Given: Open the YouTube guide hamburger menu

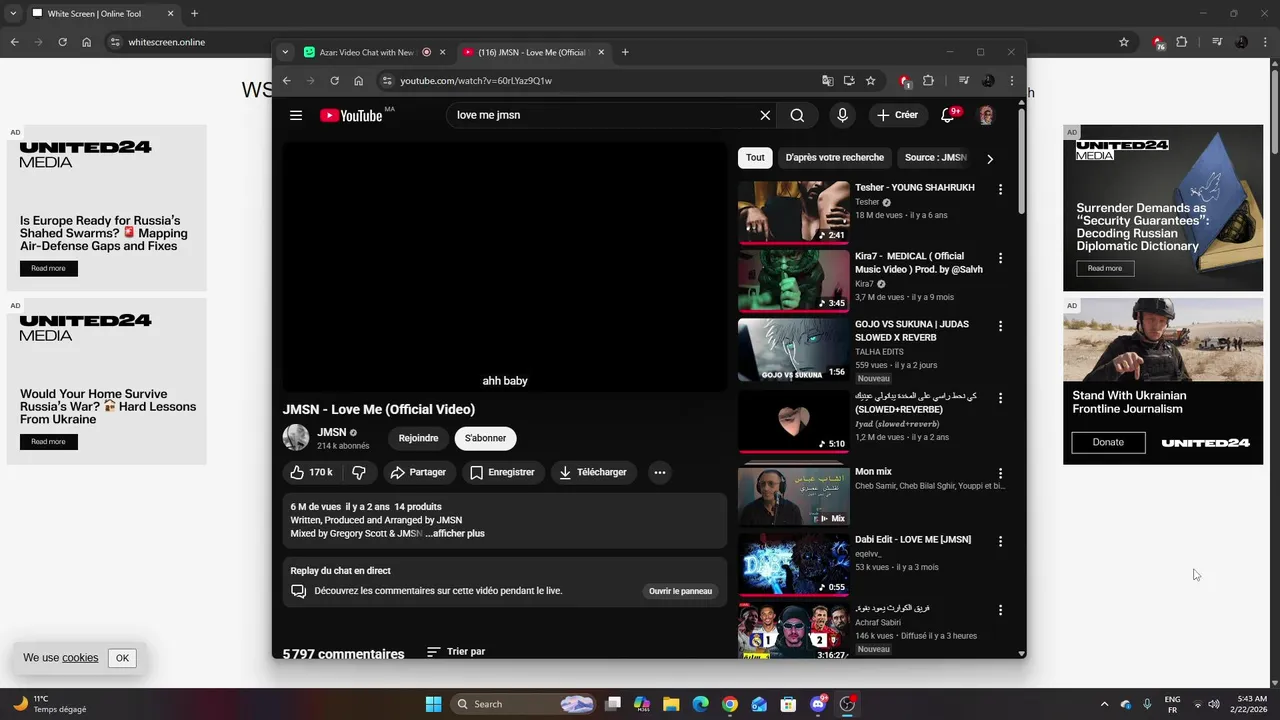Looking at the screenshot, I should [x=296, y=115].
